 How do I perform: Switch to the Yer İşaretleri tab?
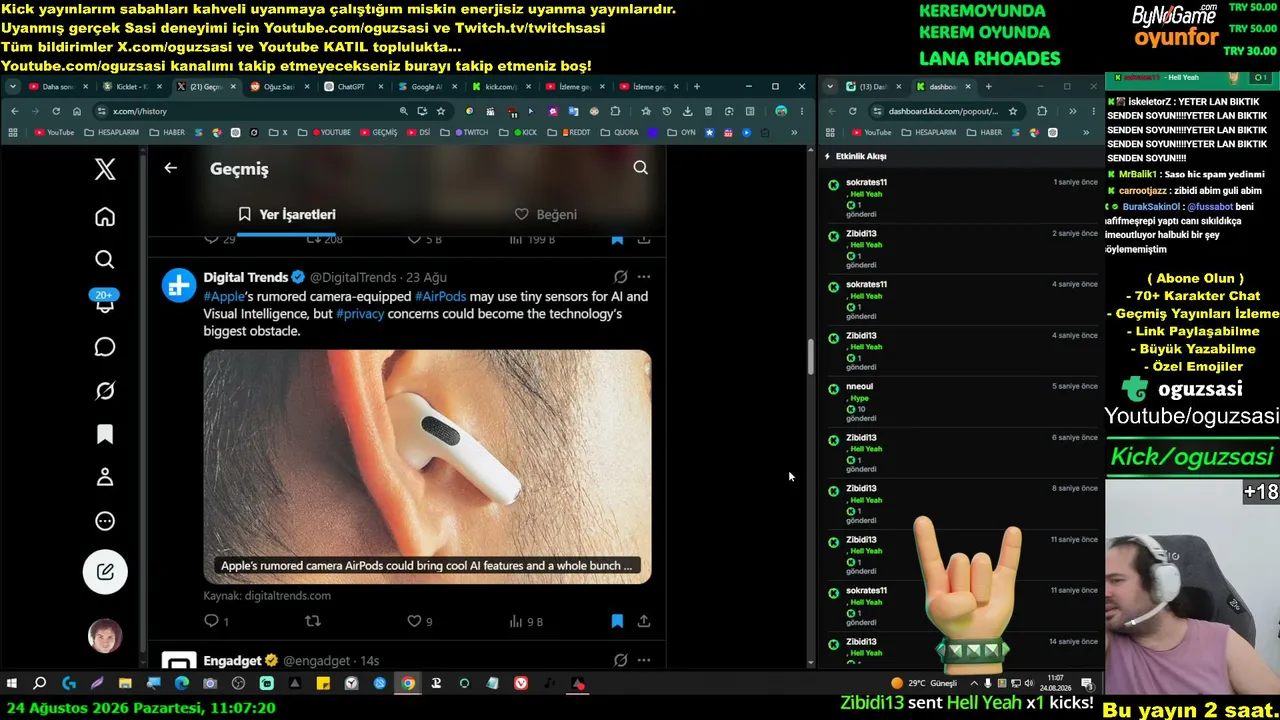tap(287, 214)
